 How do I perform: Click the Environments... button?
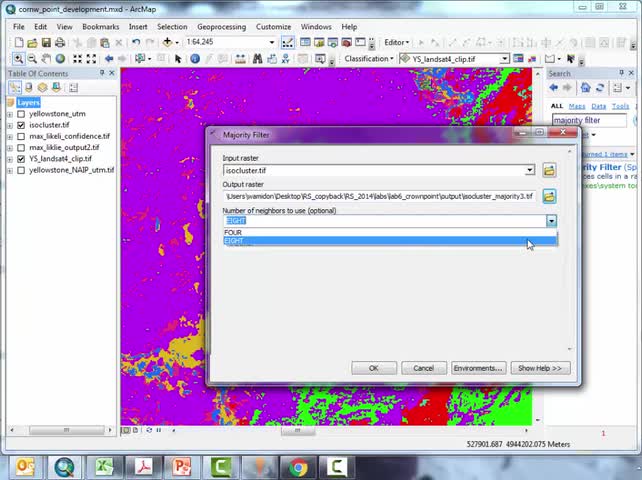point(478,368)
